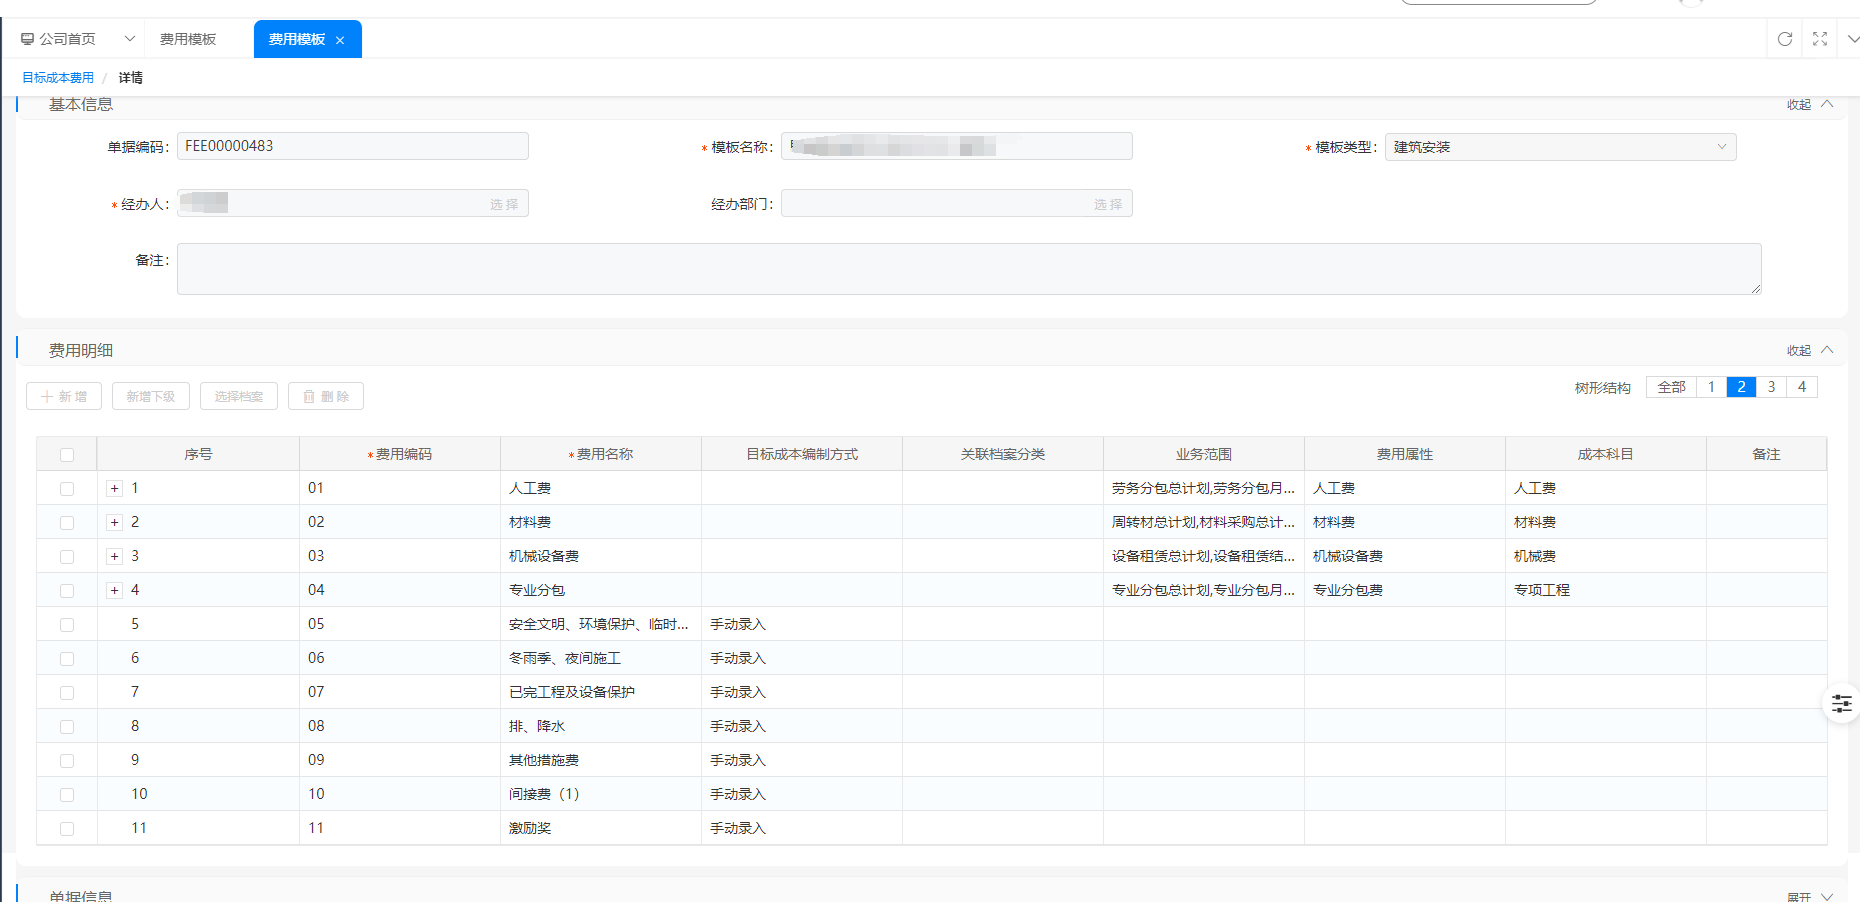This screenshot has width=1860, height=902.
Task: Expand the 机械设备费 row tree node
Action: [x=115, y=557]
